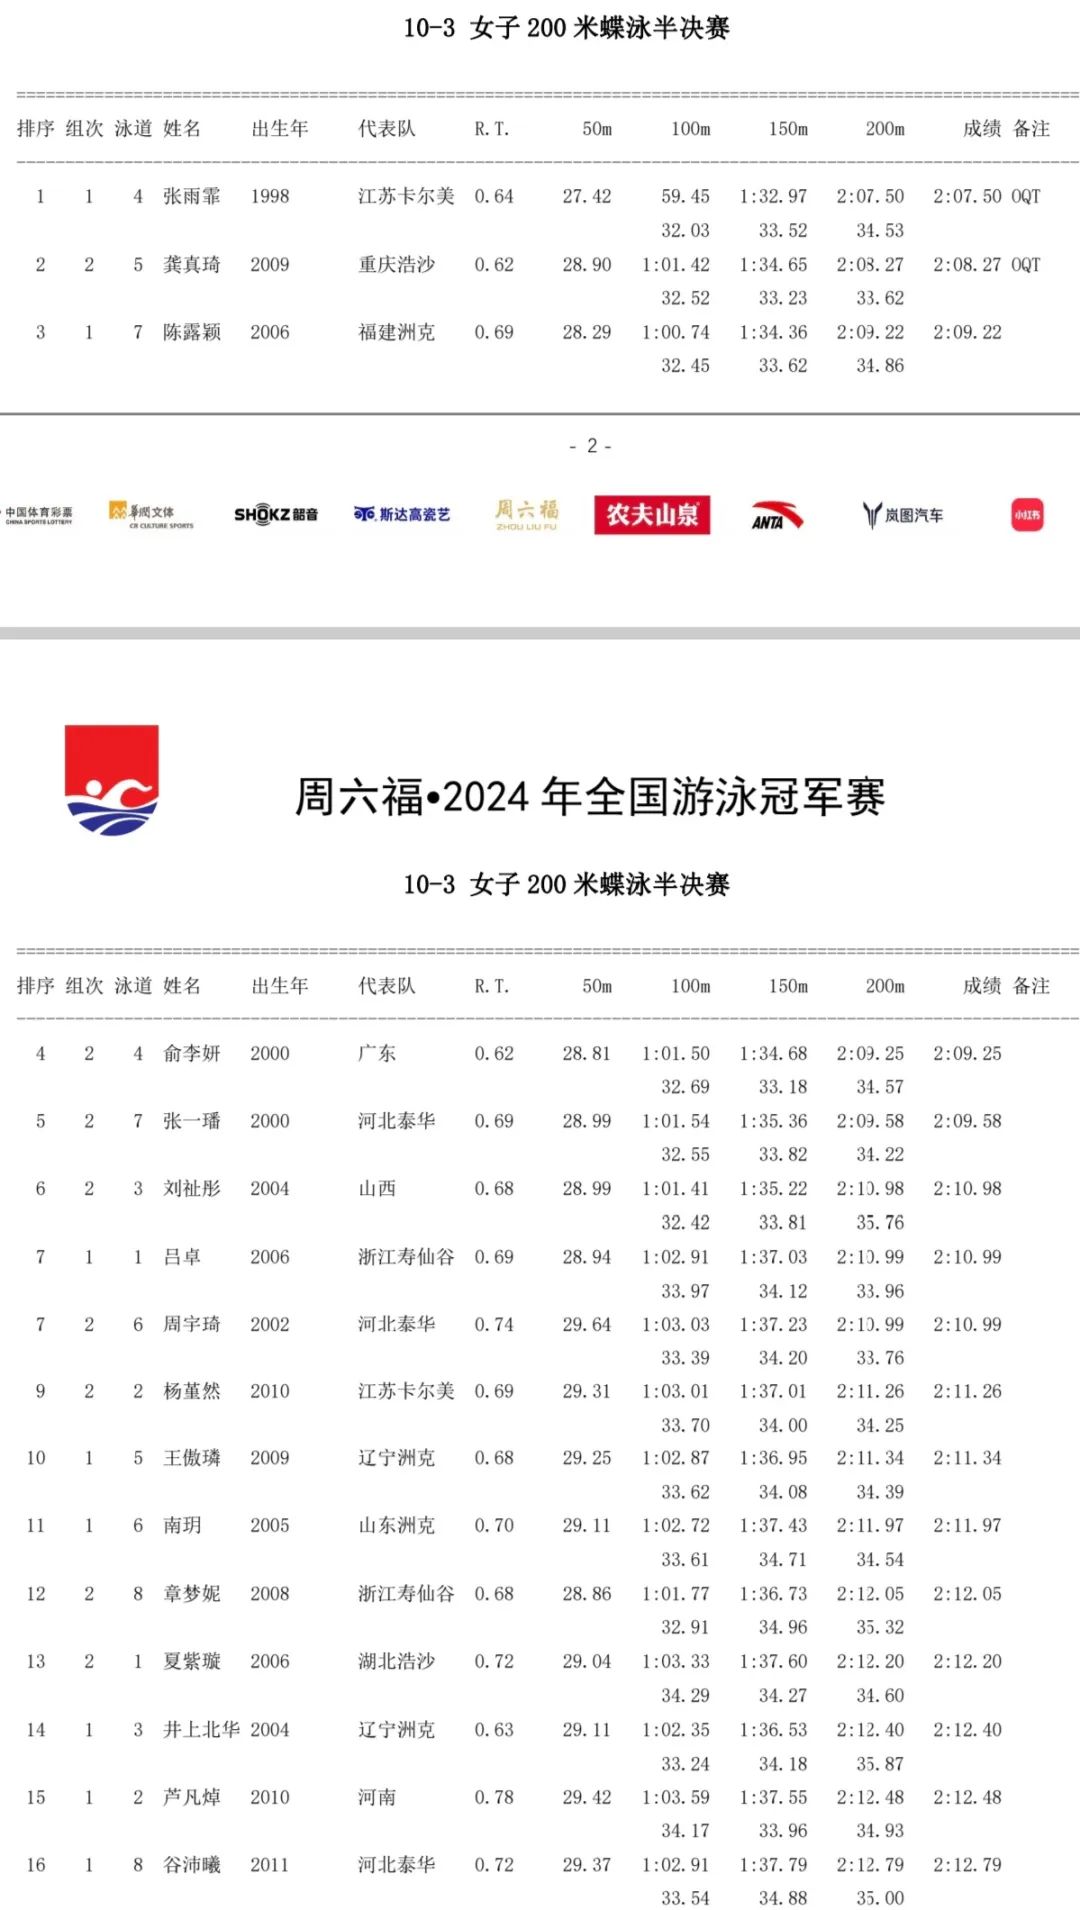Click the final result 2:08.27 OQT
Image resolution: width=1080 pixels, height=1910 pixels.
coord(987,264)
